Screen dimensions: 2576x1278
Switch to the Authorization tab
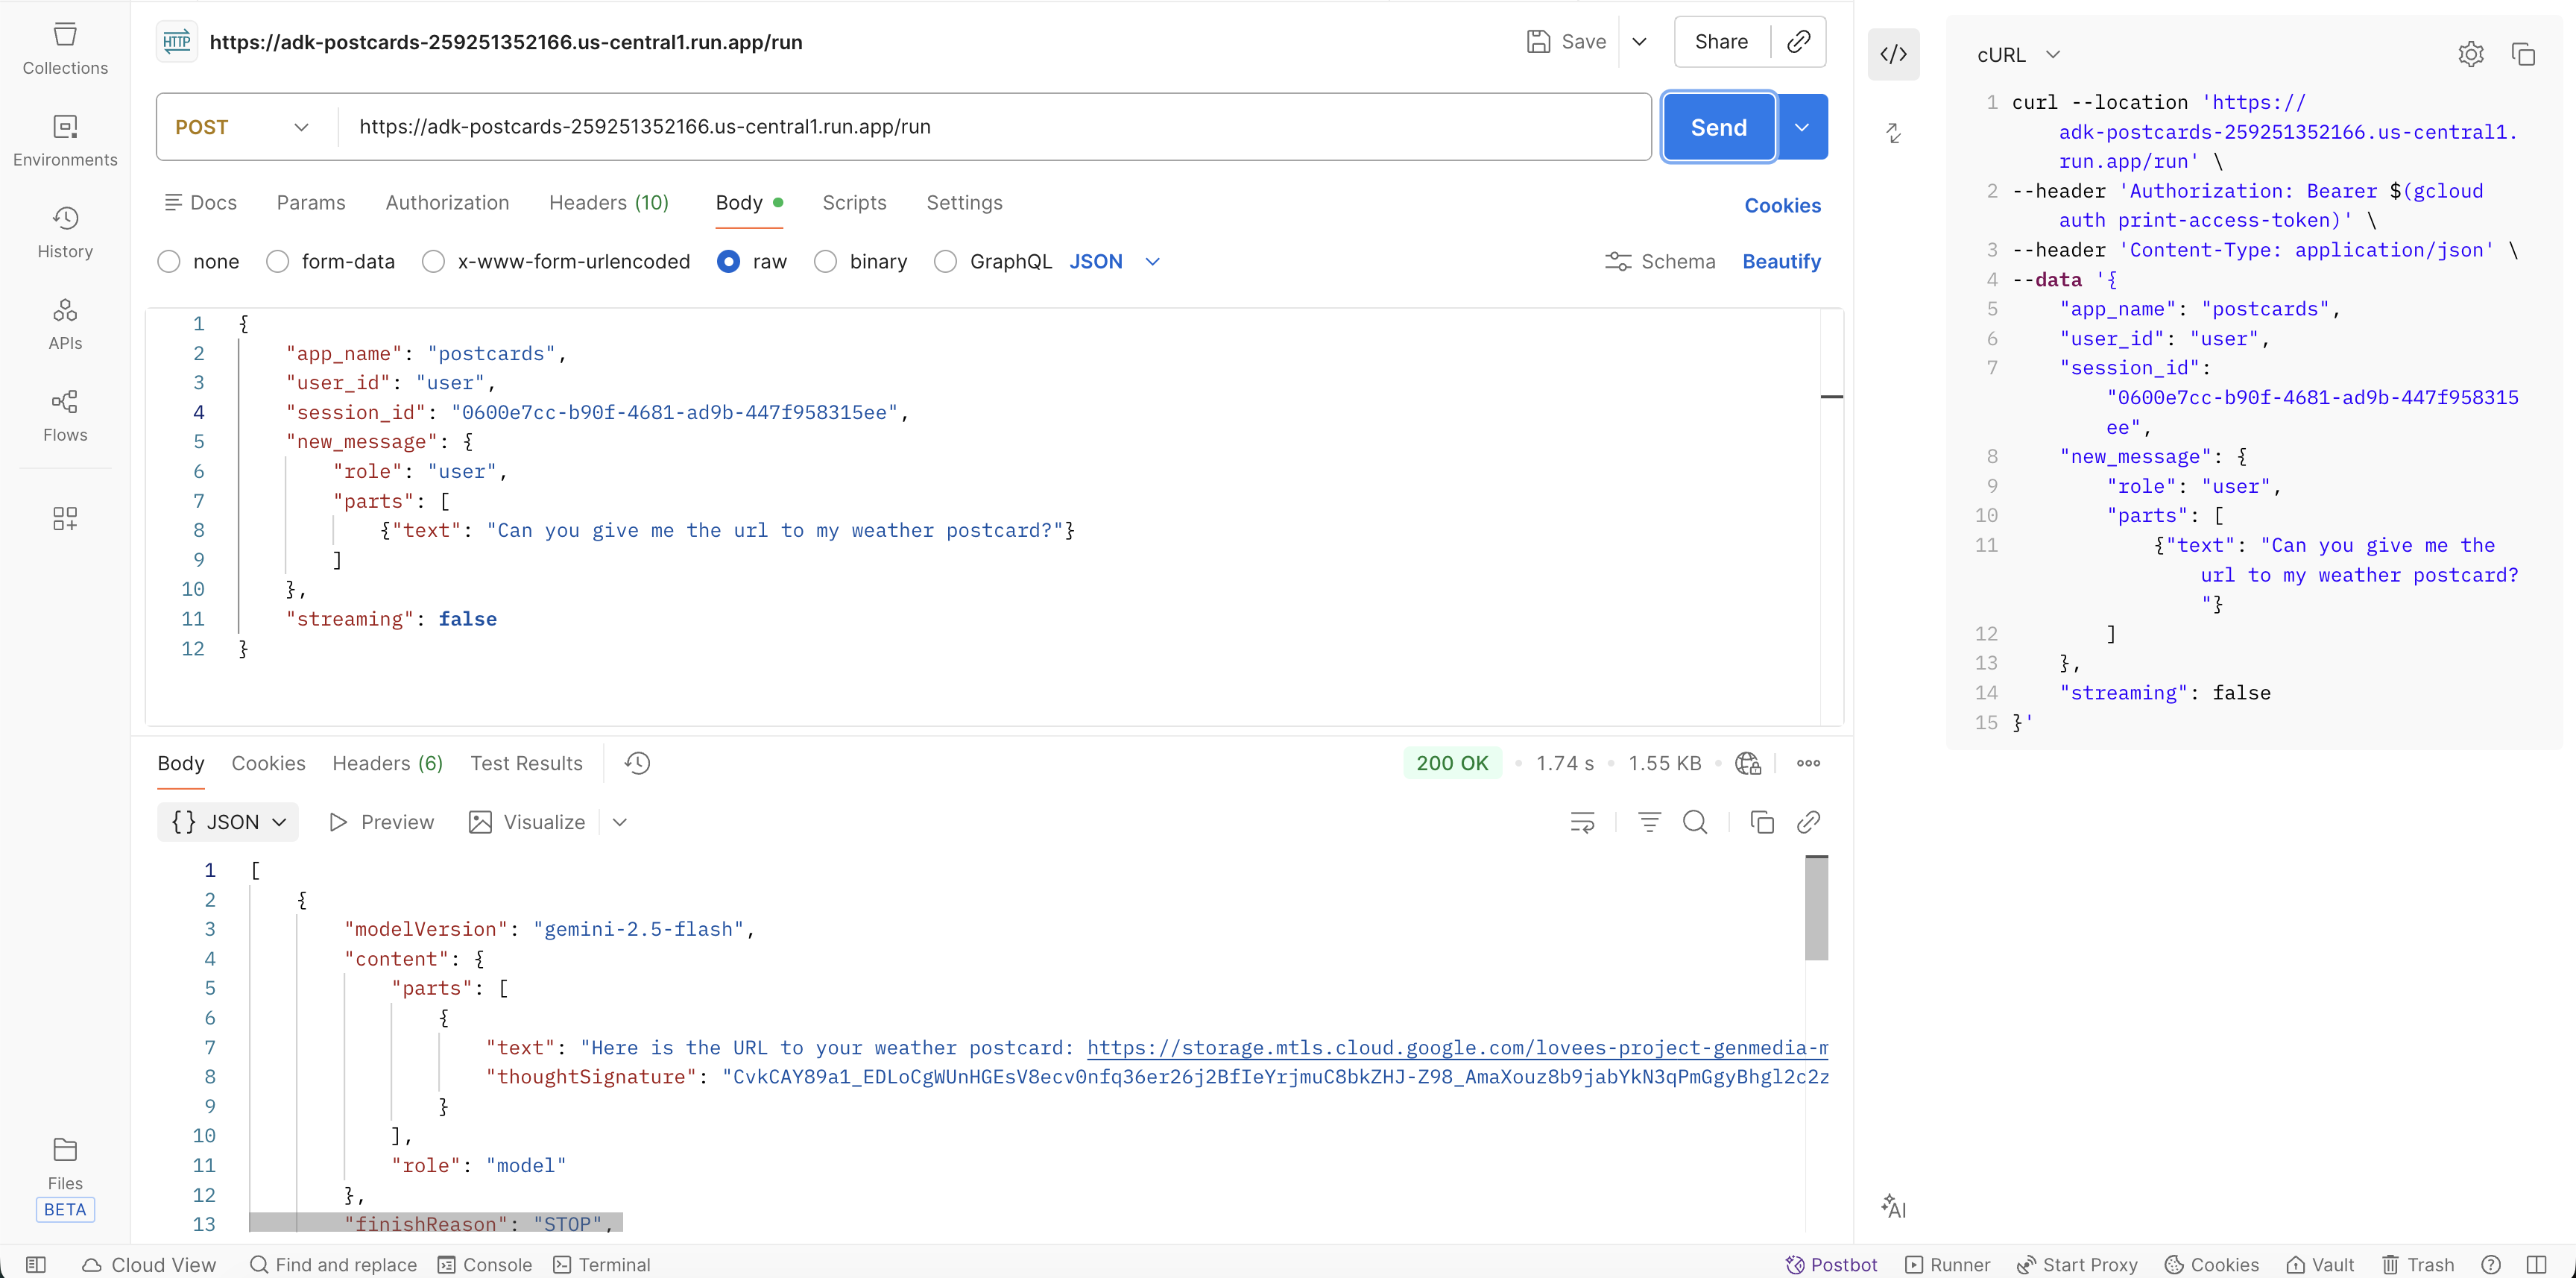pyautogui.click(x=447, y=202)
